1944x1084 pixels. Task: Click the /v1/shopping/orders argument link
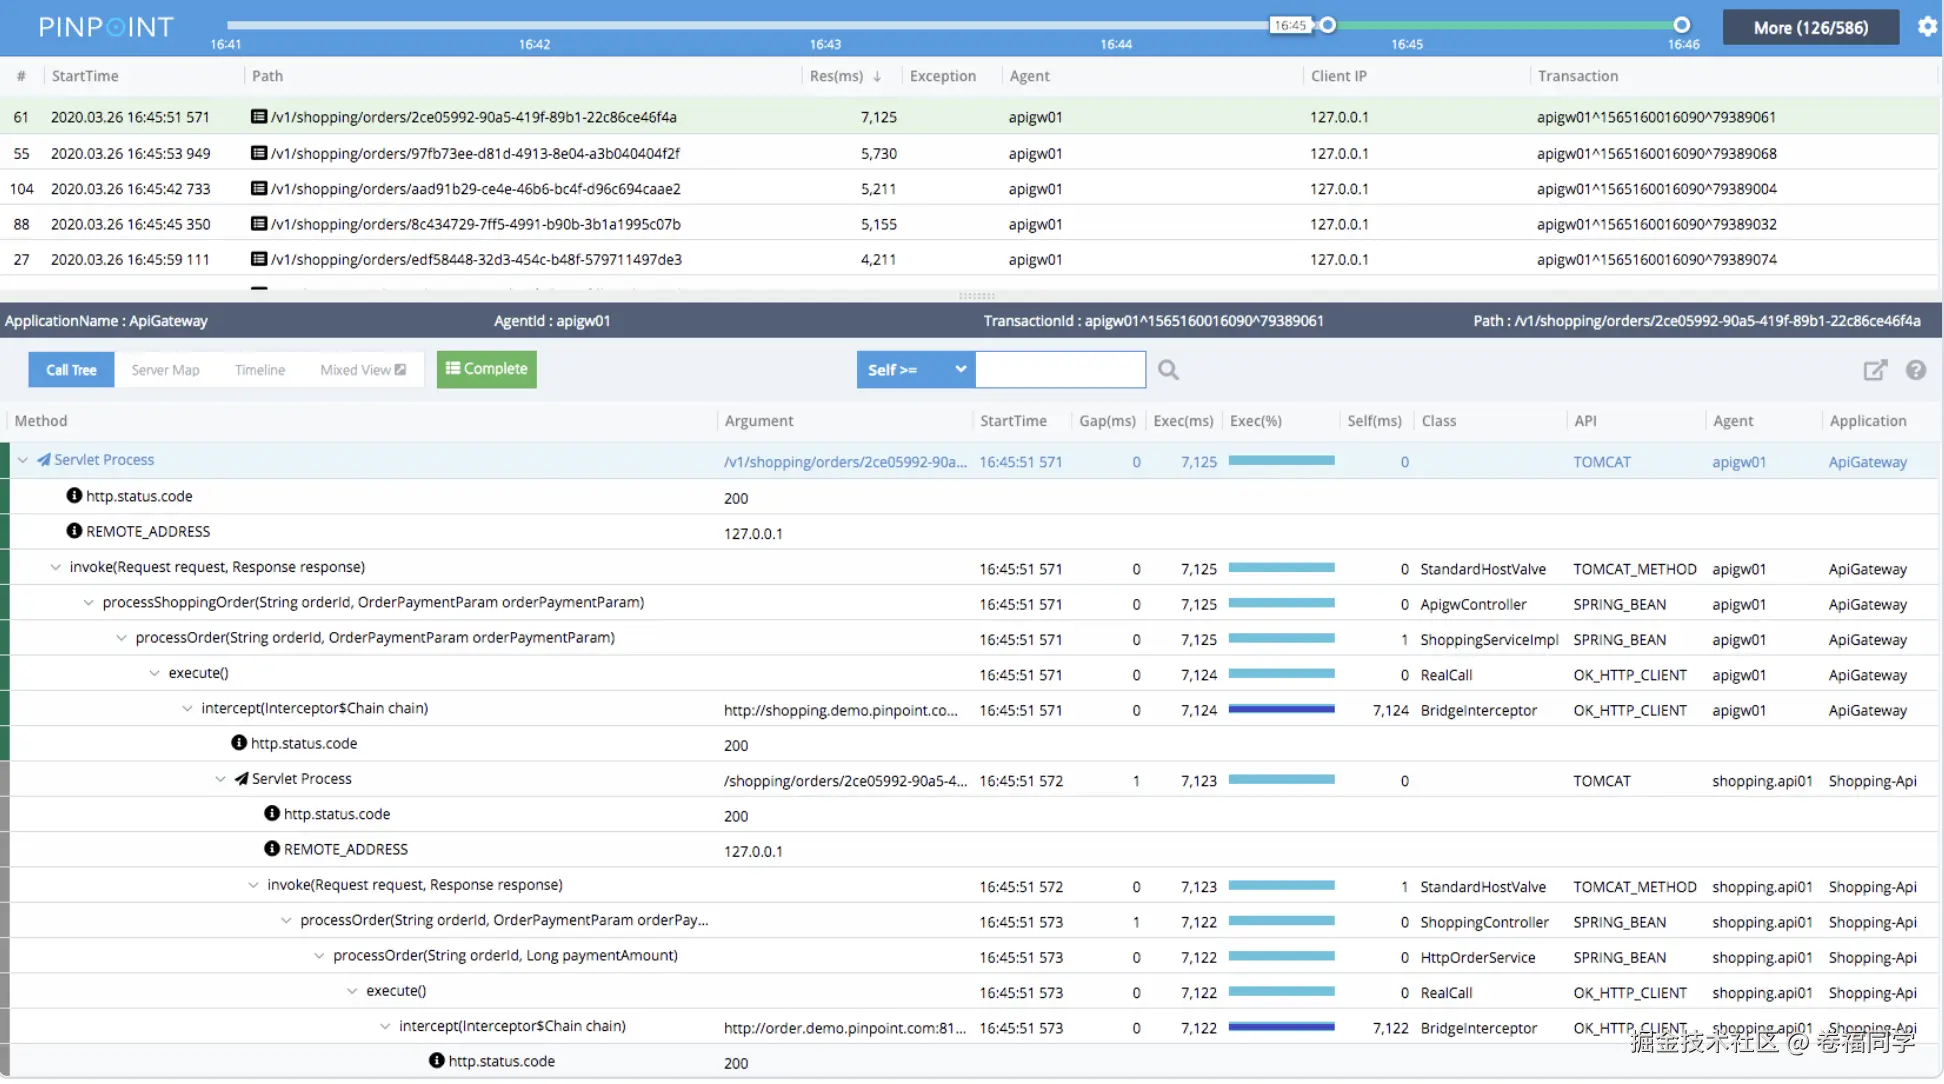click(845, 462)
